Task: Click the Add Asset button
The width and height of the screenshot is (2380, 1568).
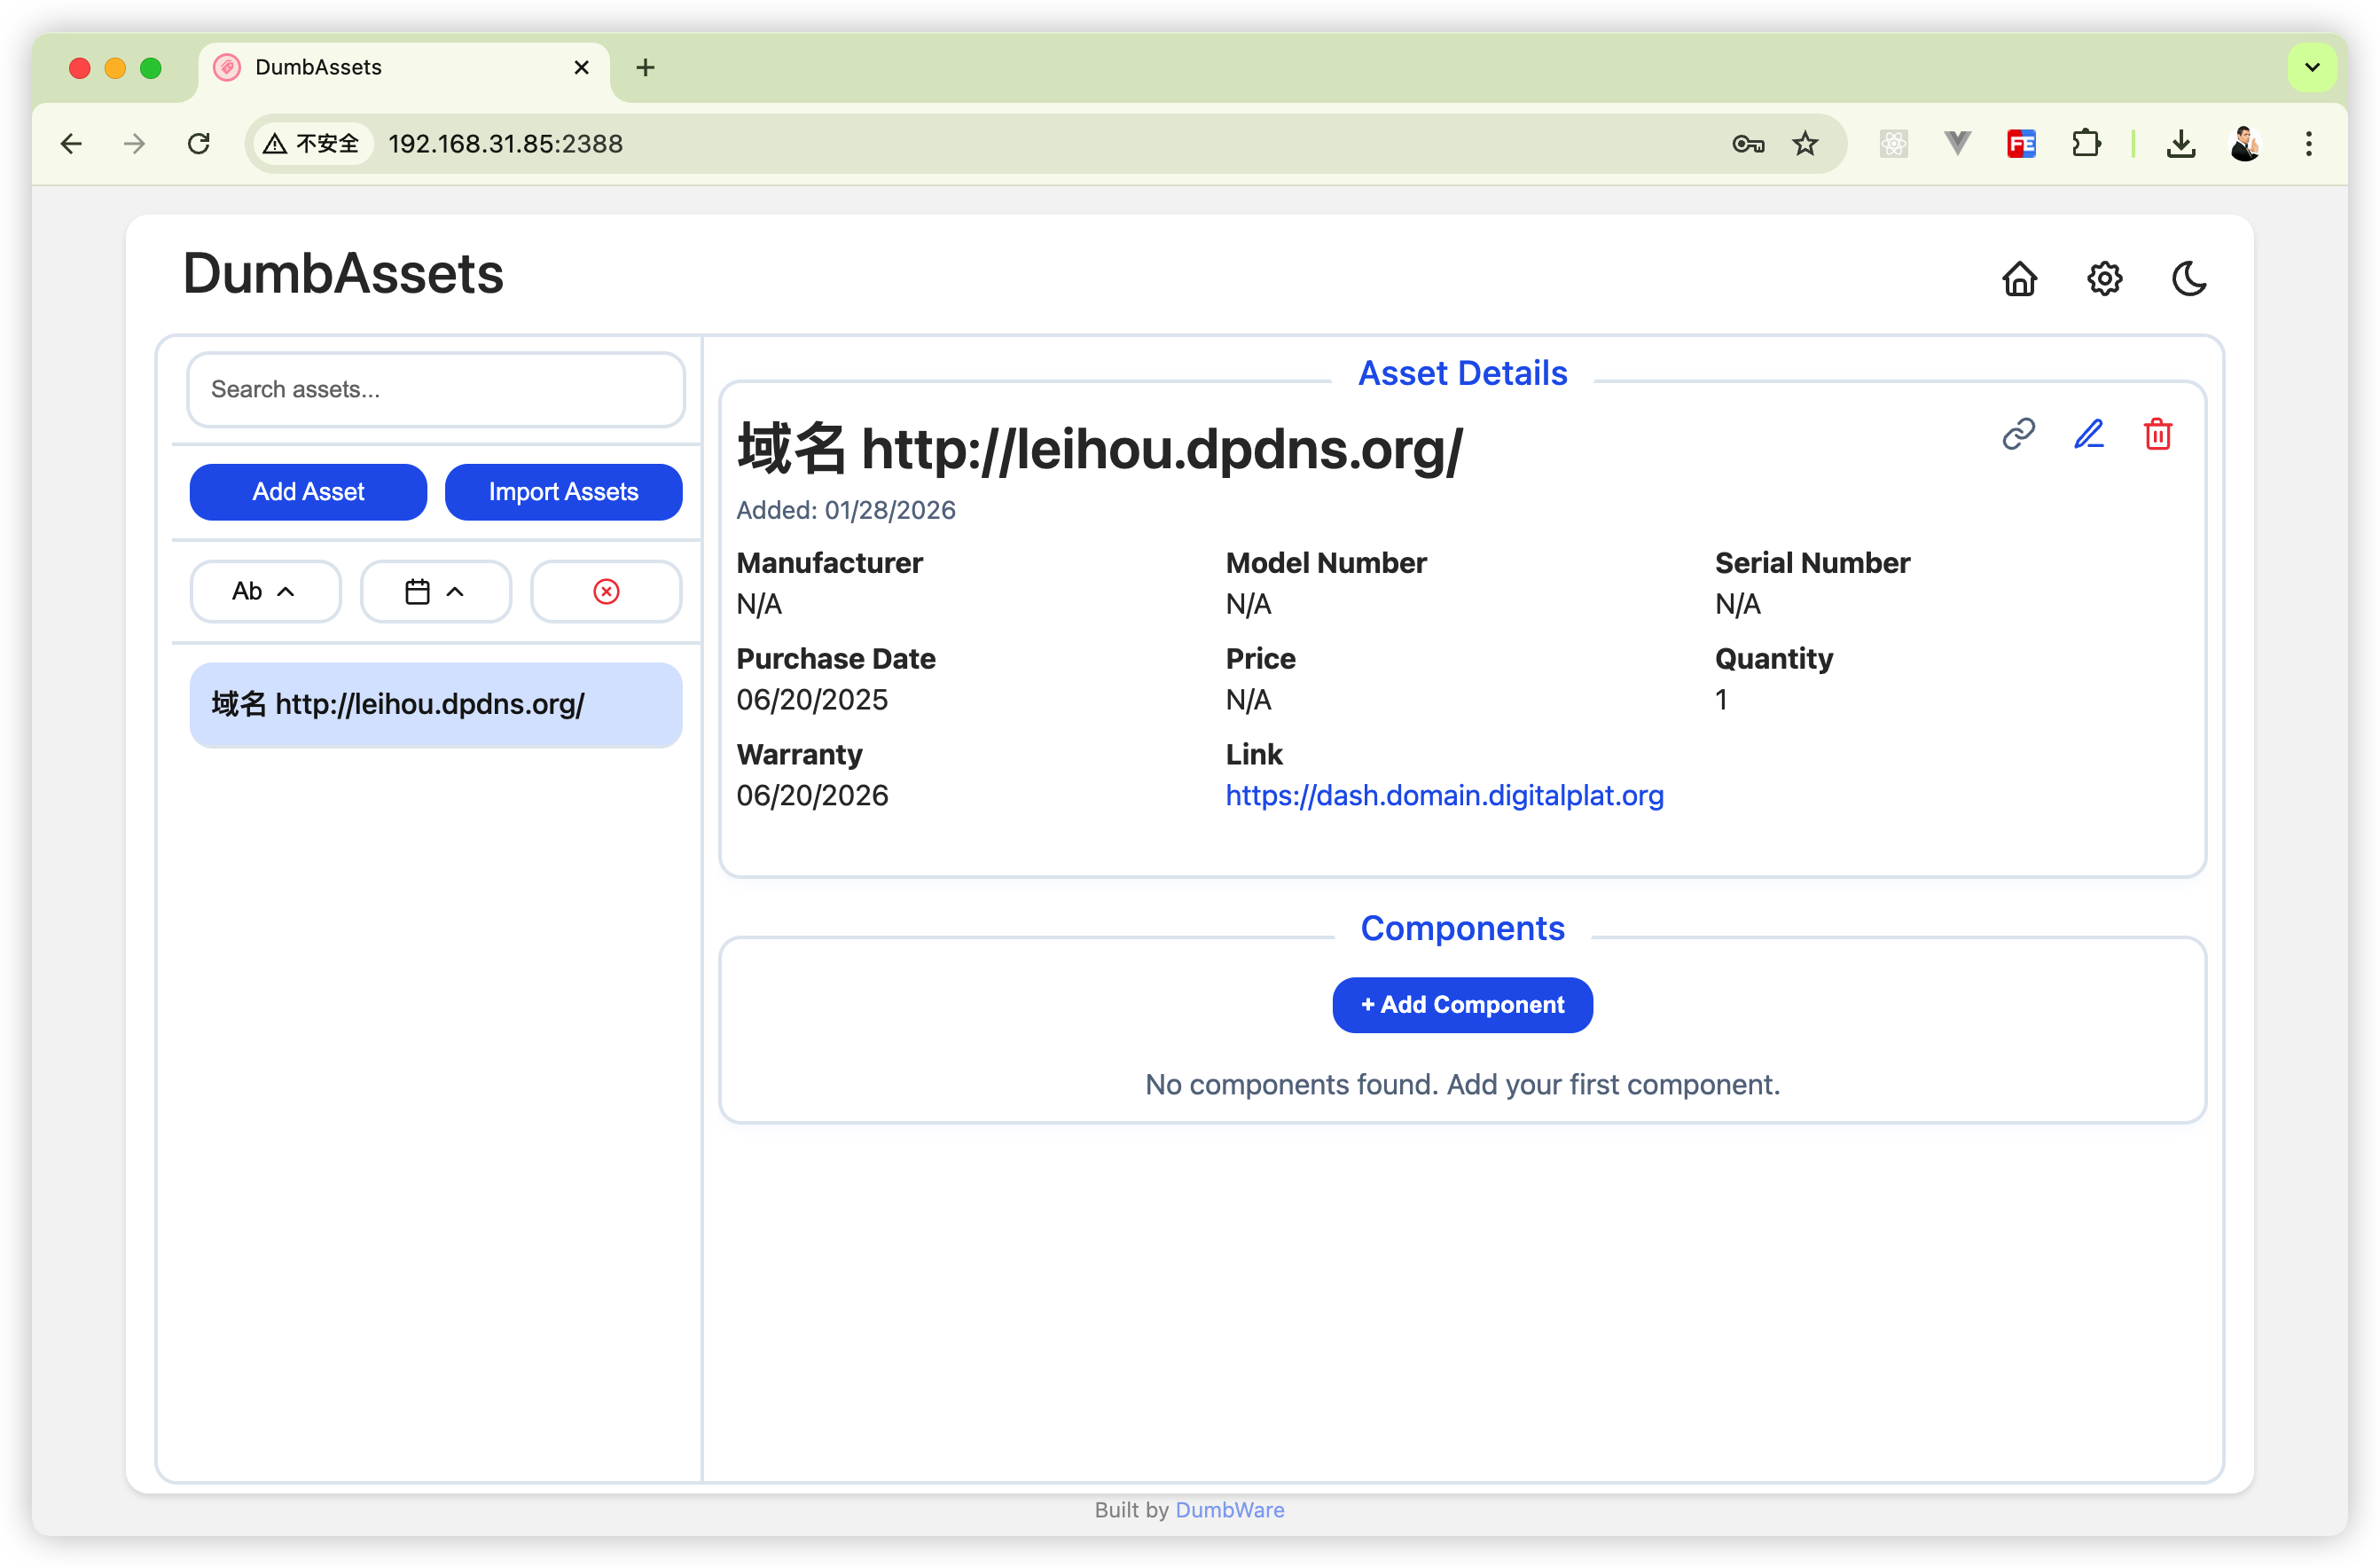Action: [x=308, y=492]
